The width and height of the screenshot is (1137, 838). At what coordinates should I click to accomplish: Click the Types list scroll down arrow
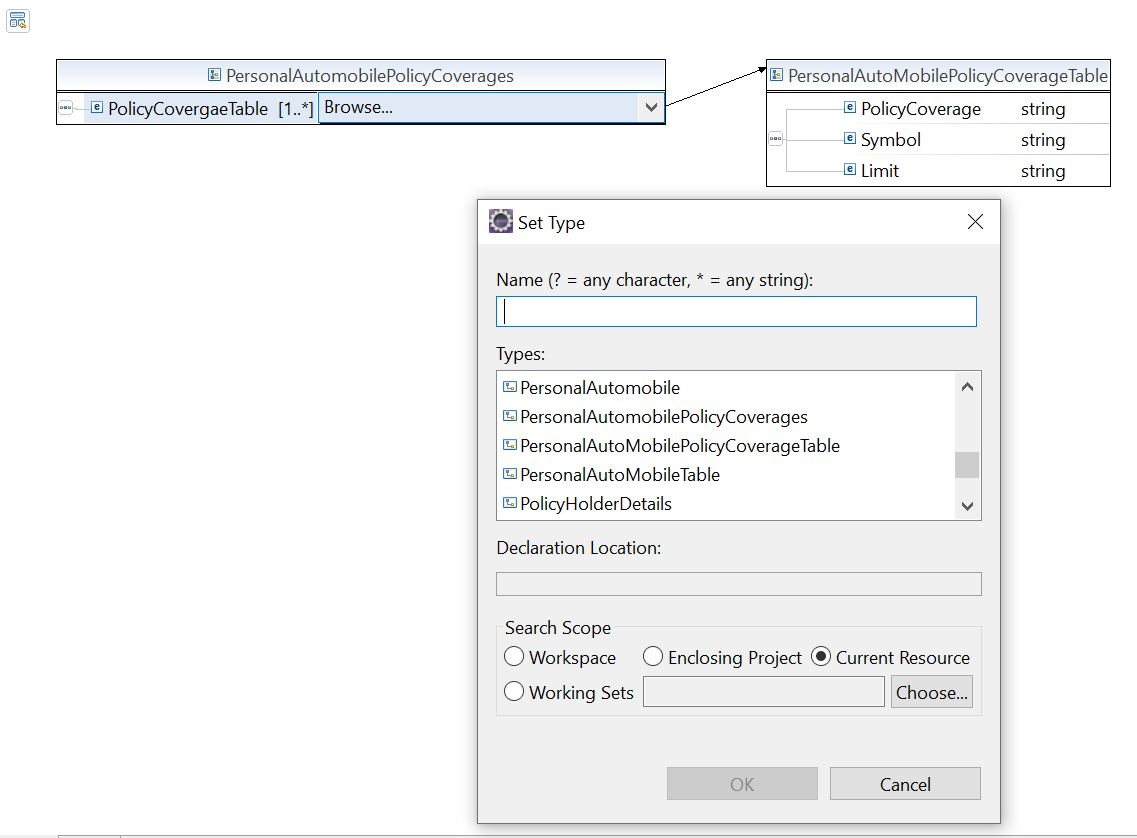(x=967, y=506)
